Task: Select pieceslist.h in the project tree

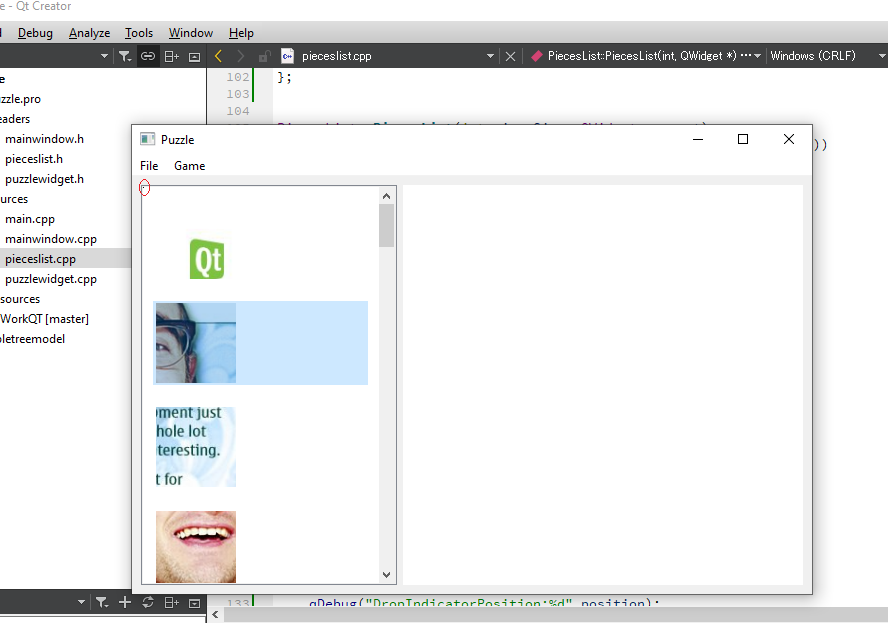Action: click(x=34, y=159)
